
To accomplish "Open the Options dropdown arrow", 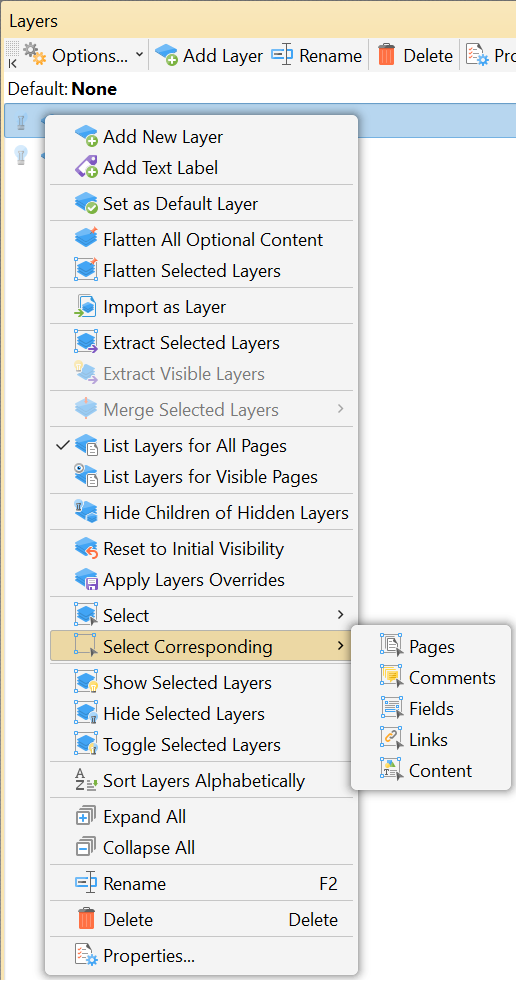I will (x=139, y=55).
